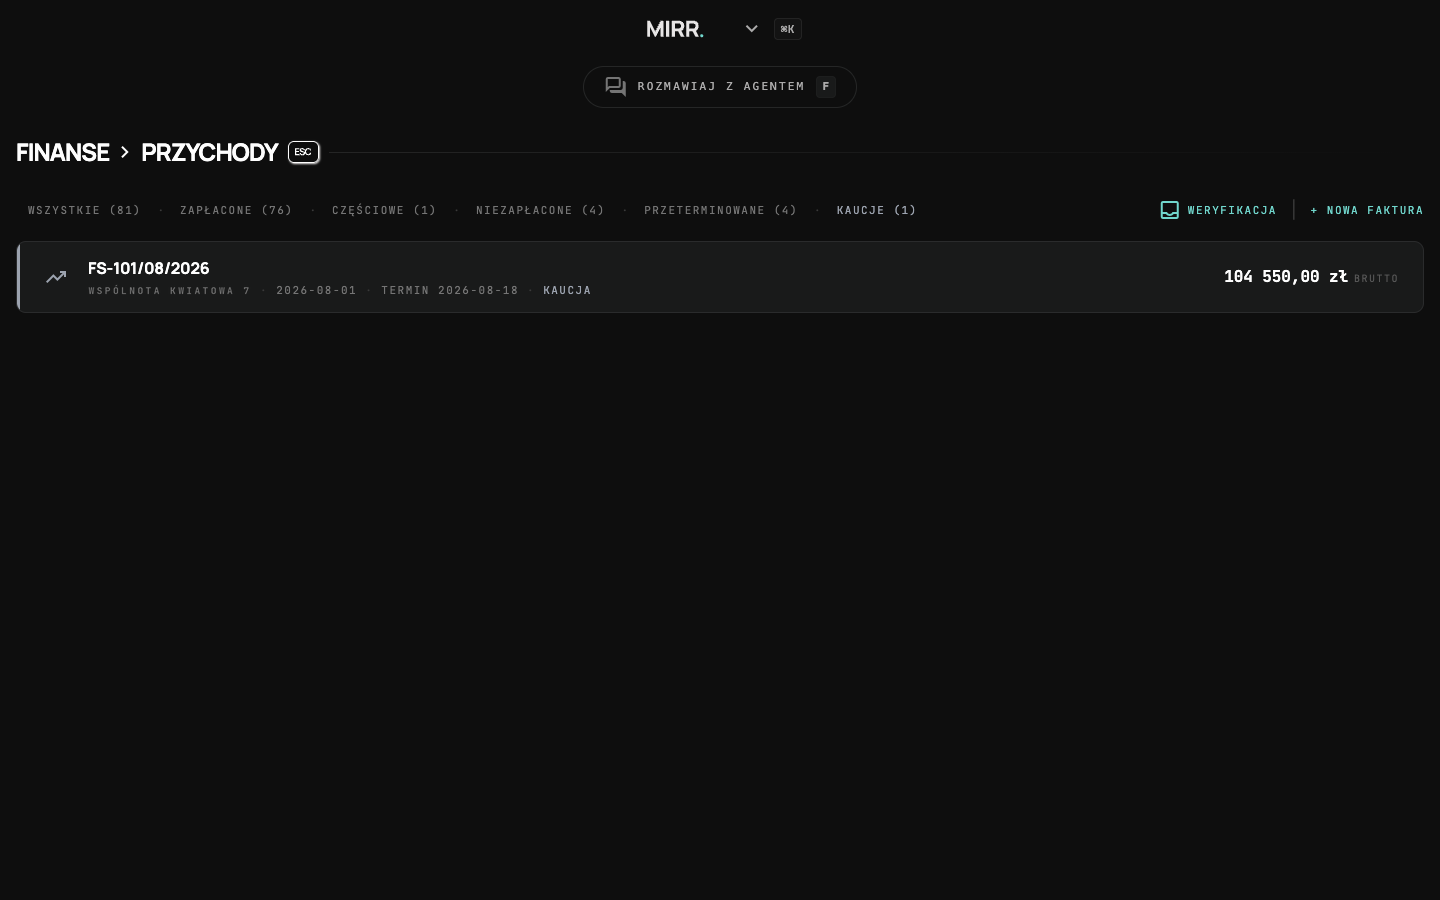Click the issue date 2026-08-01
This screenshot has height=900, width=1440.
click(316, 291)
